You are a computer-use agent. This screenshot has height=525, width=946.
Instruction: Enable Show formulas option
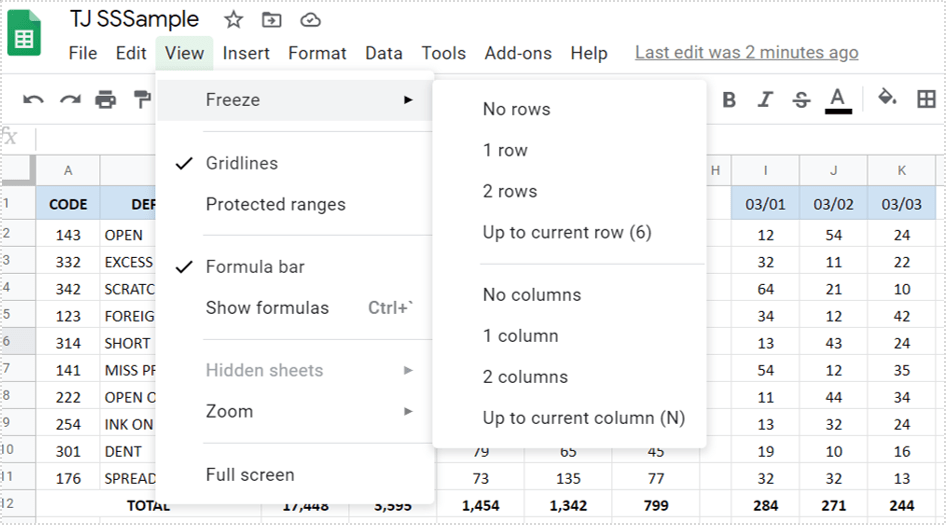click(x=267, y=308)
